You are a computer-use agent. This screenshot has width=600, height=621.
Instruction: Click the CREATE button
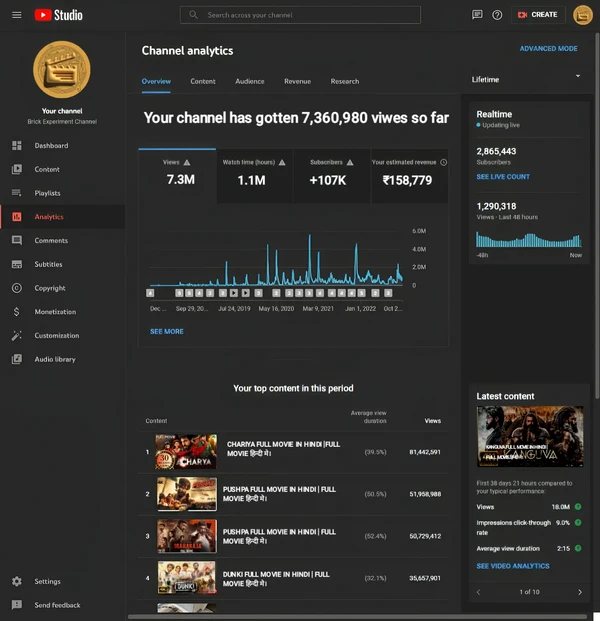(x=538, y=15)
